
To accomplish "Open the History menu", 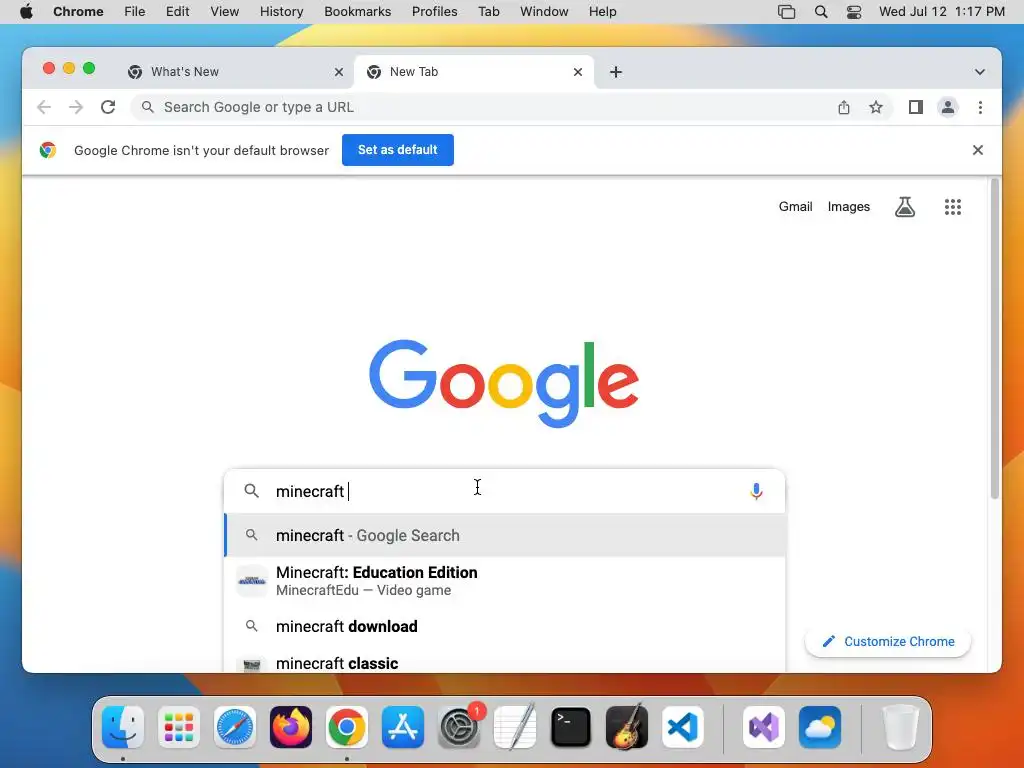I will 281,12.
